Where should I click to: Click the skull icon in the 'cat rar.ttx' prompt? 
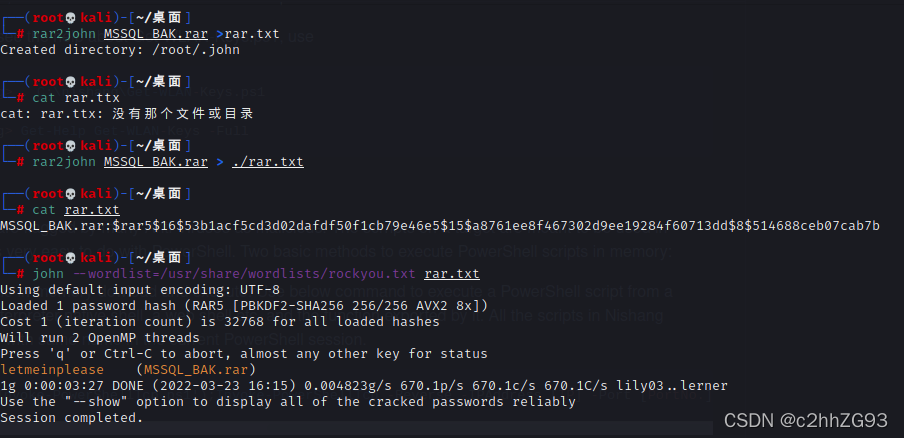point(71,81)
